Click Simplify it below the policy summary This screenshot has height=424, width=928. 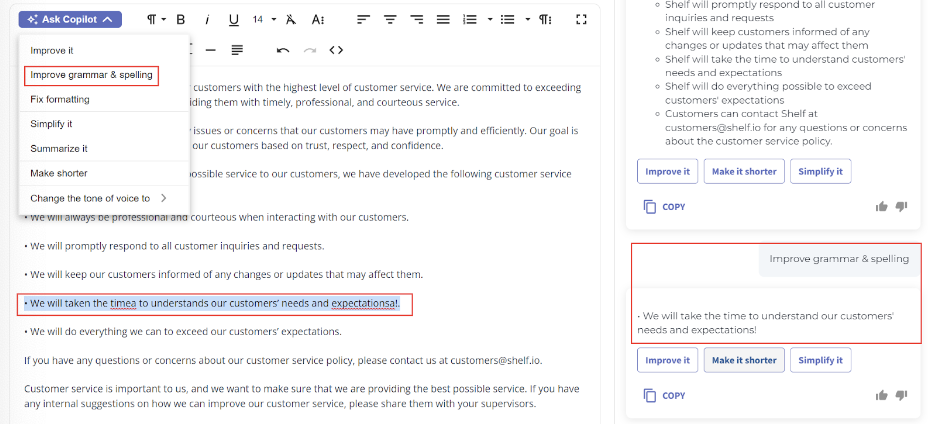[x=820, y=171]
